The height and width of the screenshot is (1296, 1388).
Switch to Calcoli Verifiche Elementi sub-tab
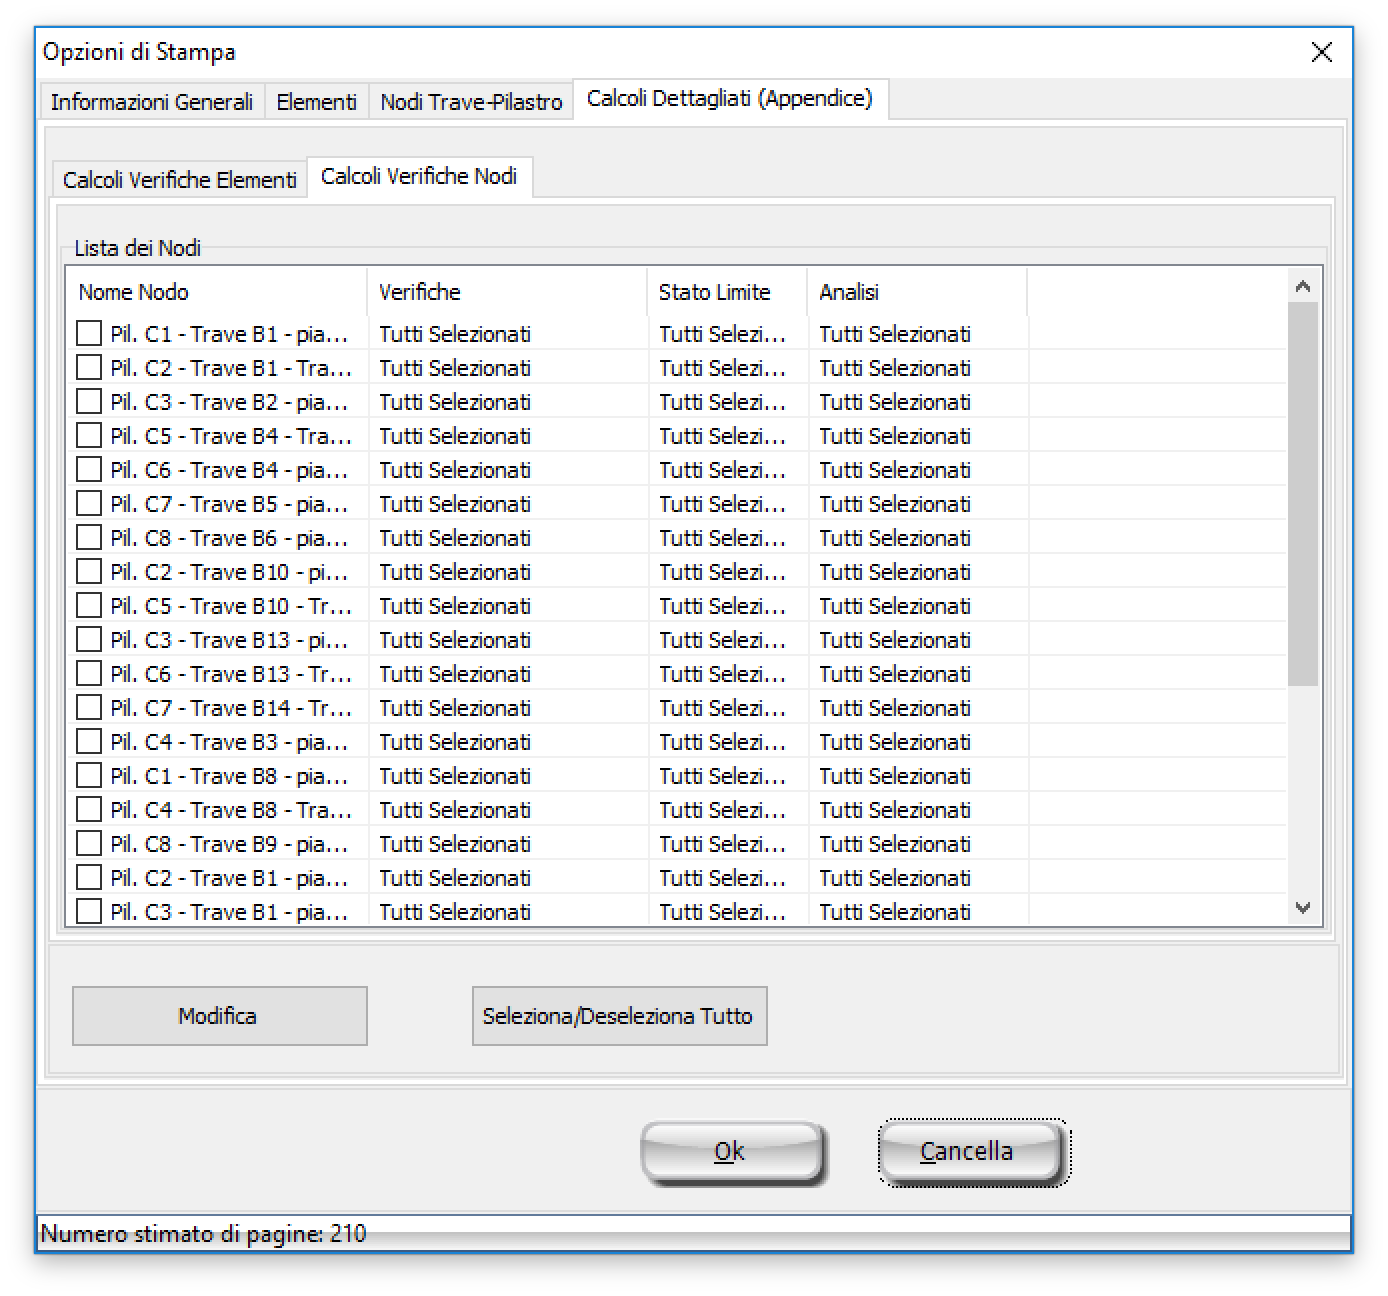180,180
